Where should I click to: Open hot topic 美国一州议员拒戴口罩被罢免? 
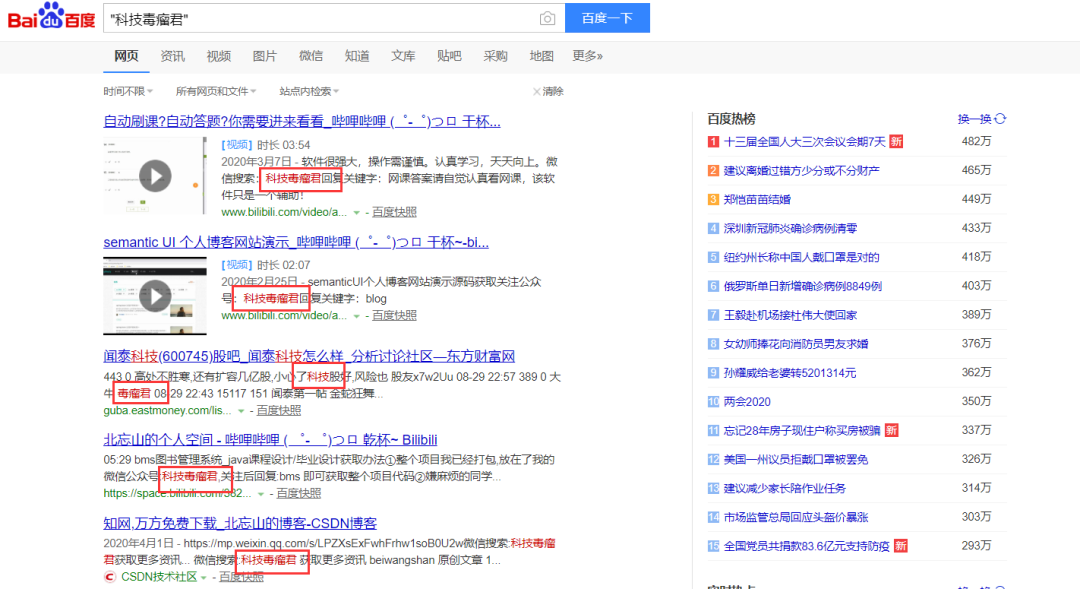tap(796, 459)
